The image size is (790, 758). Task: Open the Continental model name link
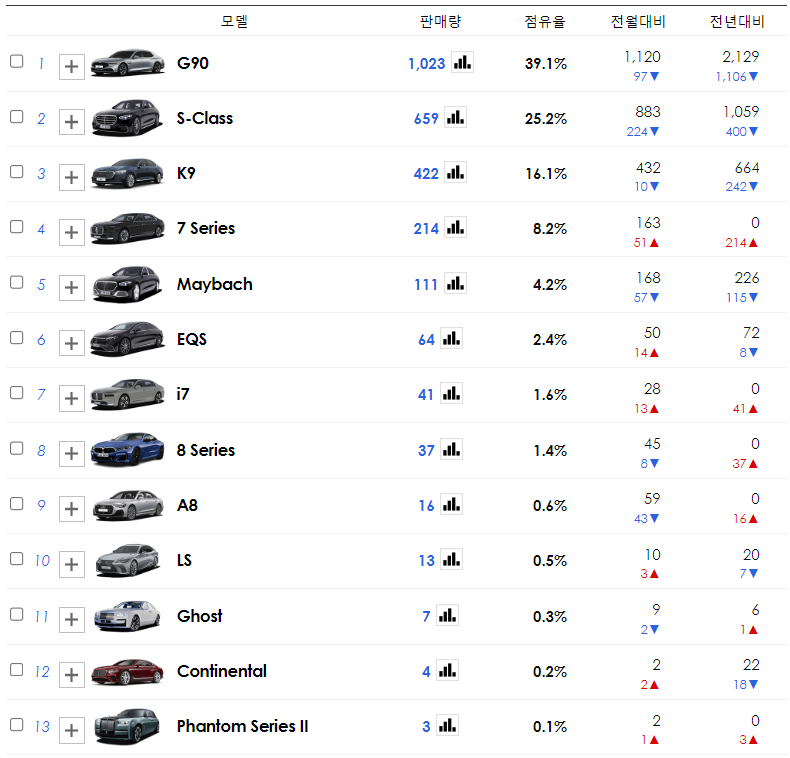[x=222, y=671]
